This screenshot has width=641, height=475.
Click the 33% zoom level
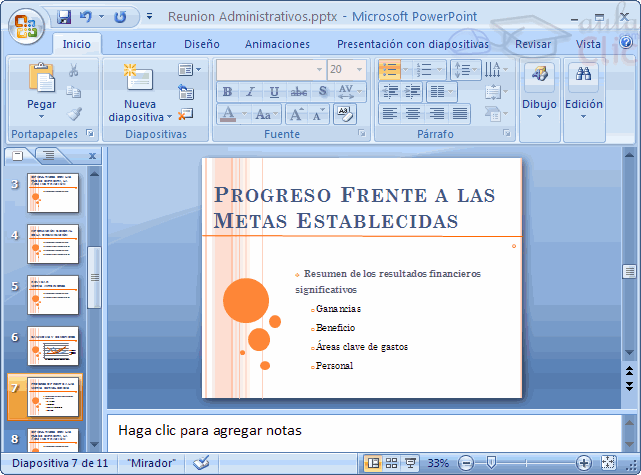(x=438, y=463)
